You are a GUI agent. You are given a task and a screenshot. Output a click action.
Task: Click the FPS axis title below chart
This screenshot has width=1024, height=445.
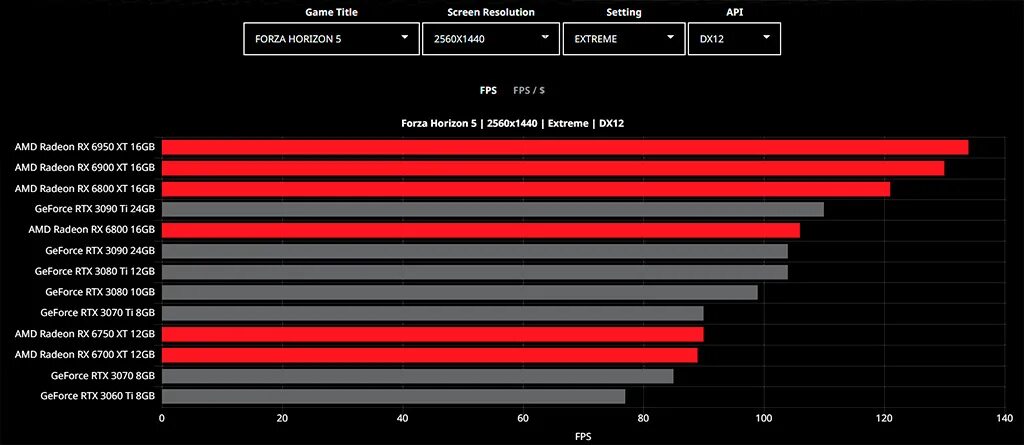[584, 436]
